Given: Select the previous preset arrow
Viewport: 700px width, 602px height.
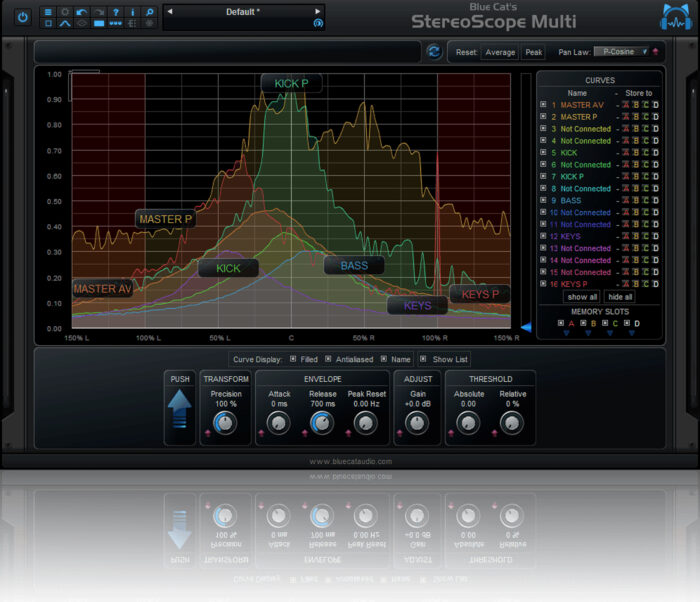Looking at the screenshot, I should coord(170,12).
